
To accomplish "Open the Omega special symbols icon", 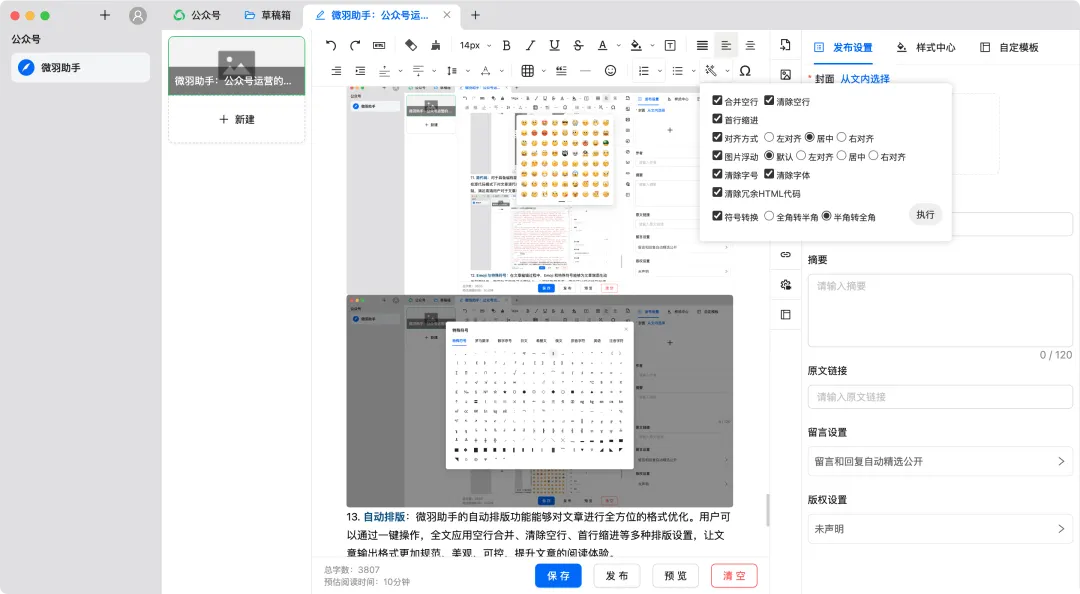I will coord(745,71).
